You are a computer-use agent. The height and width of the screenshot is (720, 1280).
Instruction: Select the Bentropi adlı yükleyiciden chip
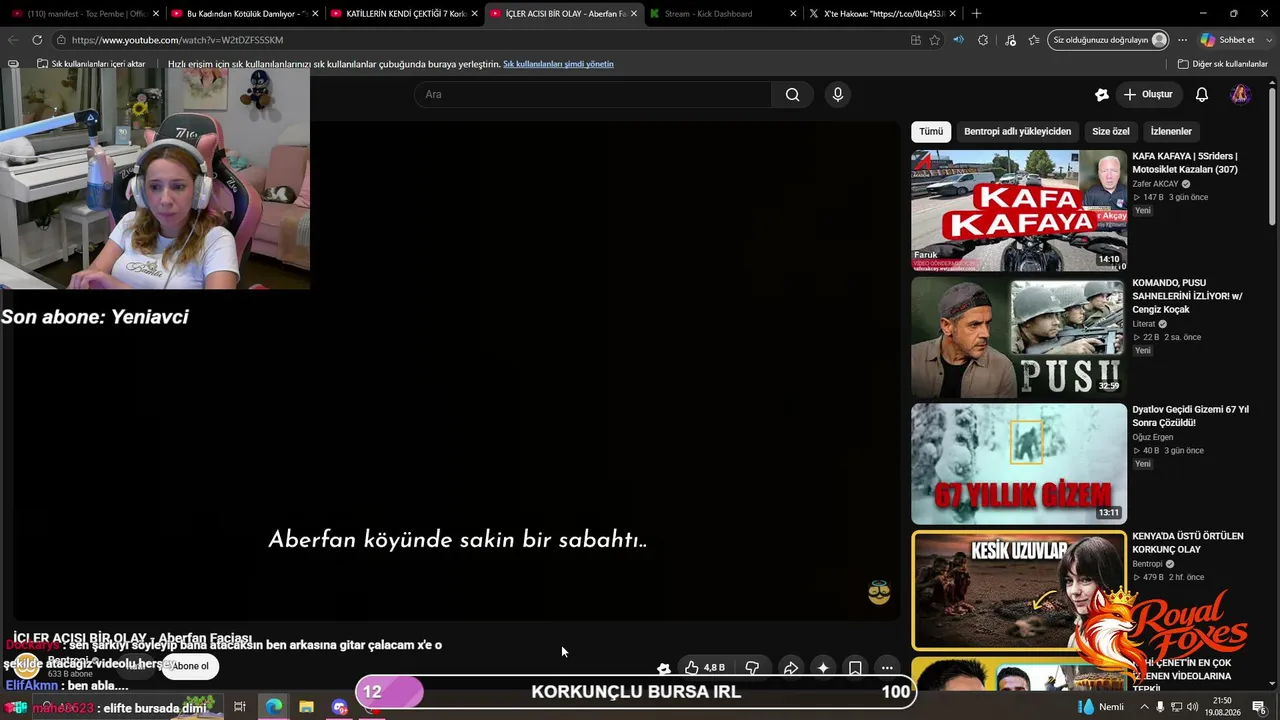pos(1017,132)
